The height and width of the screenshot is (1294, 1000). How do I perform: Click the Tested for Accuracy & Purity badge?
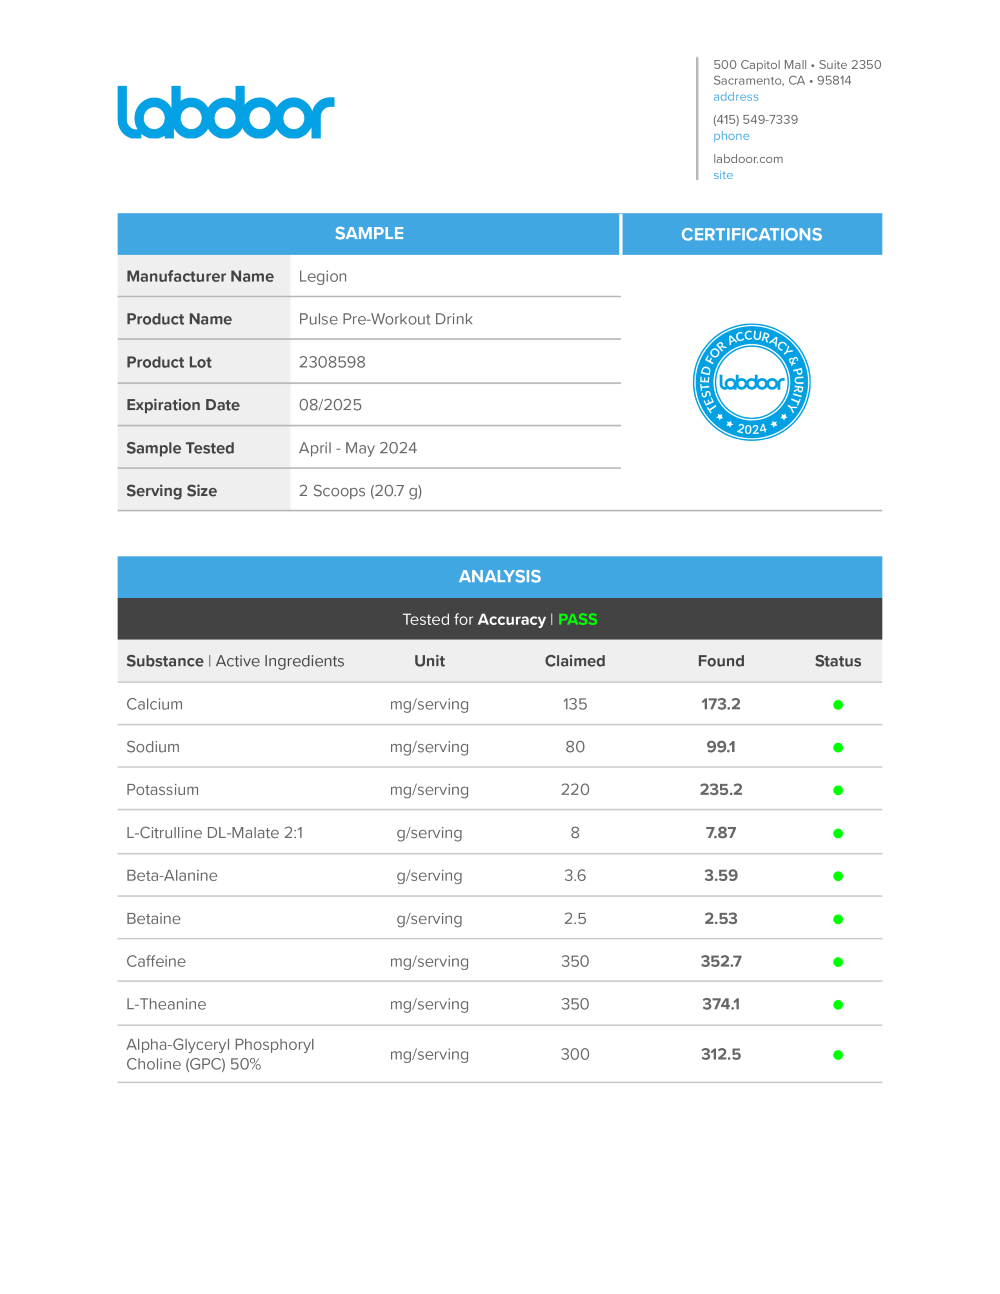tap(752, 382)
